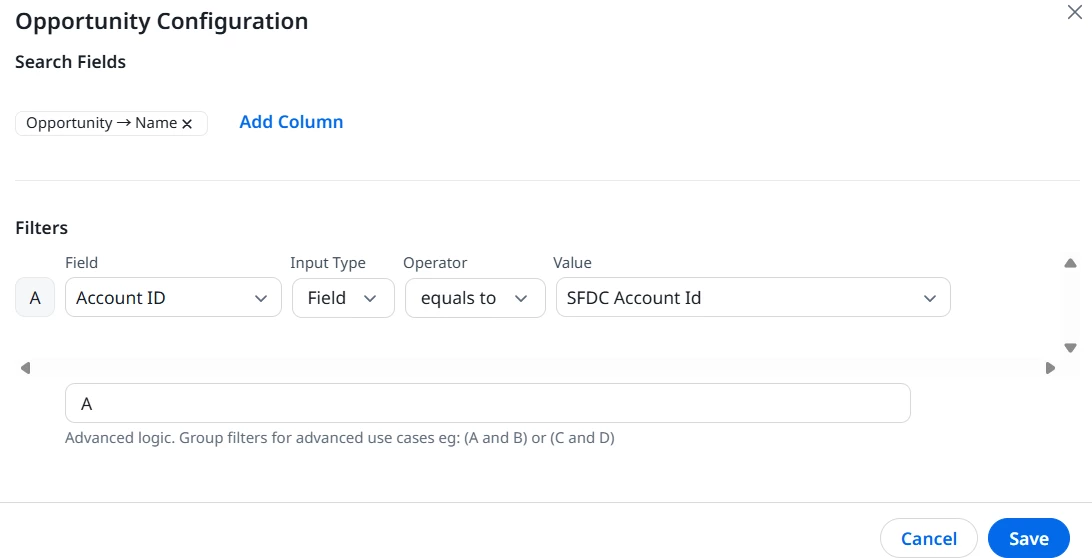Click the filters scroll up arrow
Viewport: 1092px width, 558px height.
point(1070,264)
